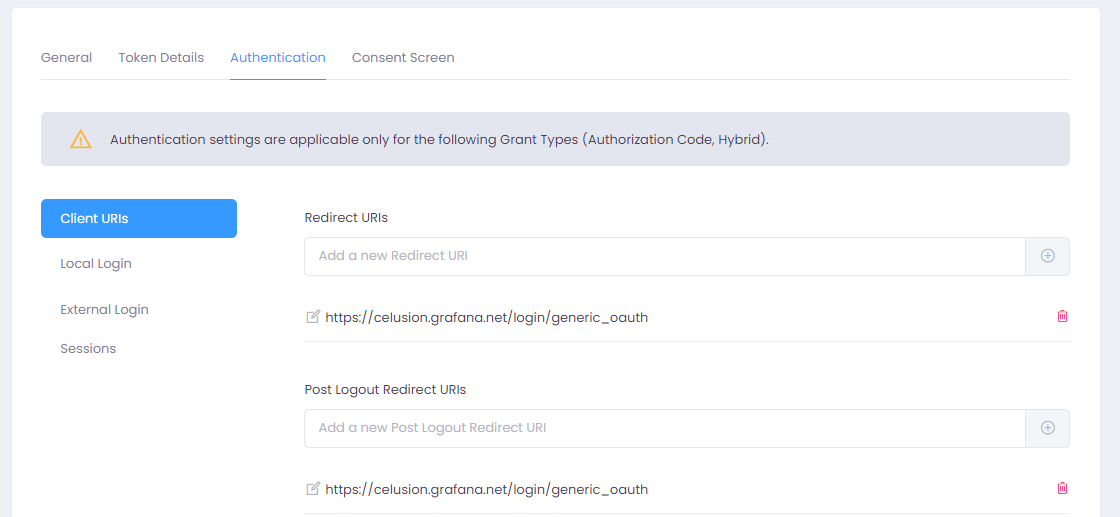Edit the Redirect URI entry pencil icon
The image size is (1120, 517).
[x=312, y=317]
